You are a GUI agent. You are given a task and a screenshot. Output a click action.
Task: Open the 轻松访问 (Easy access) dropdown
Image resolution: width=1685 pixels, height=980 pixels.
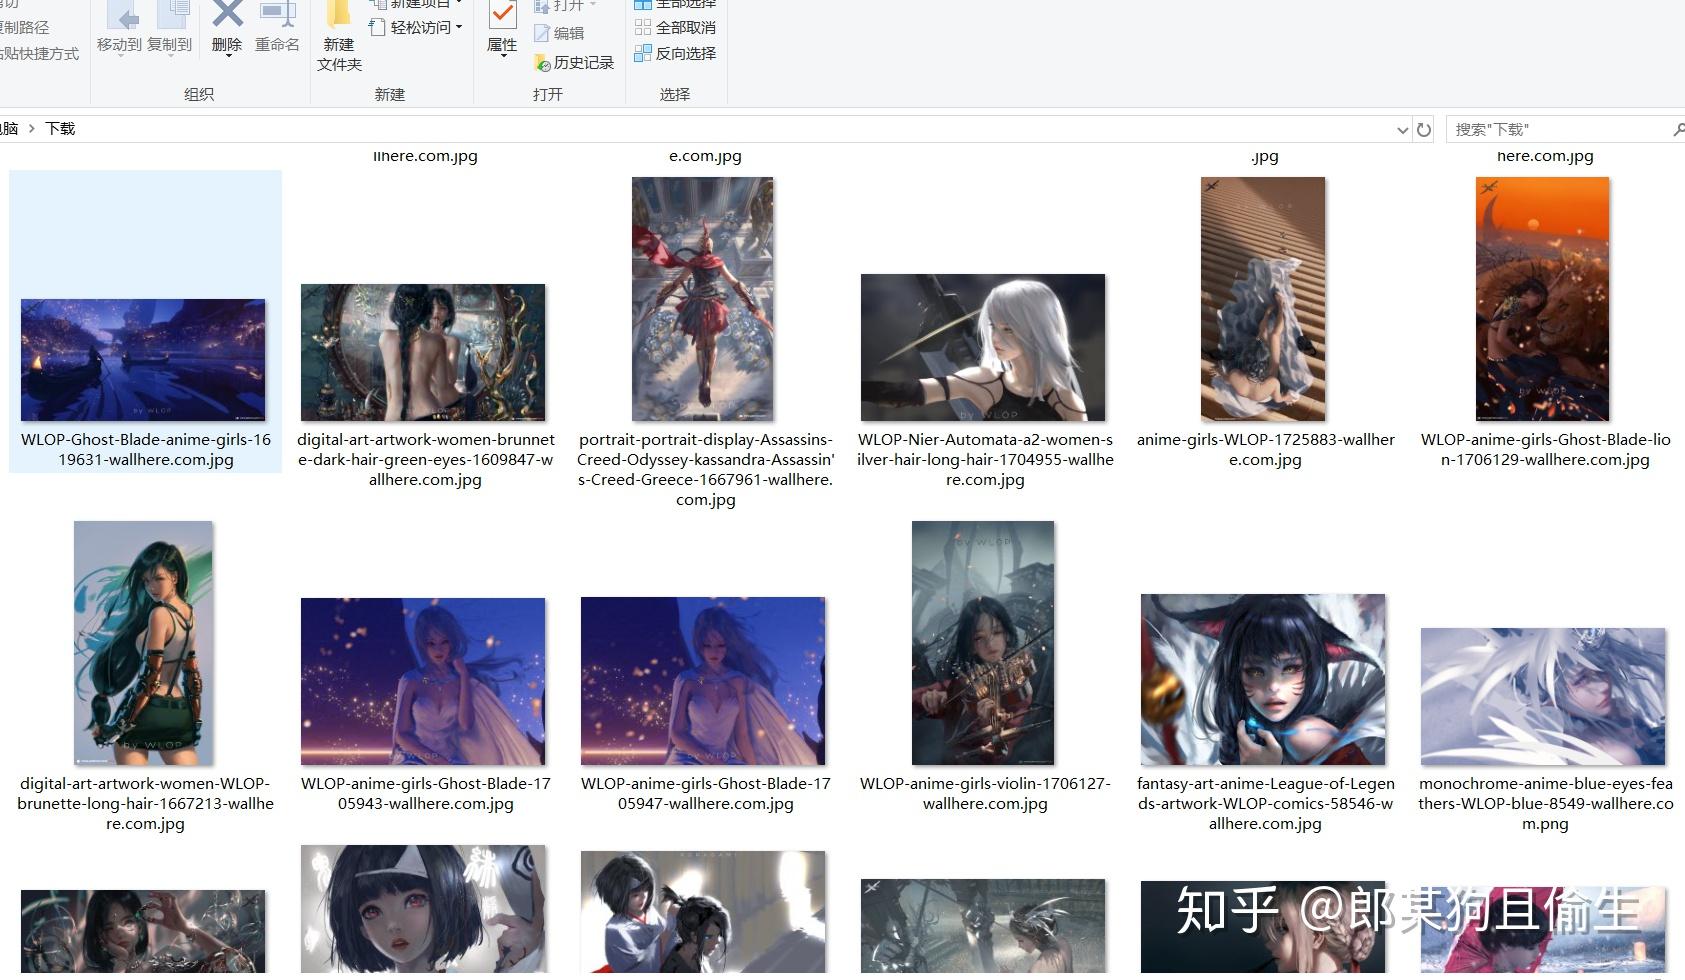click(x=416, y=27)
